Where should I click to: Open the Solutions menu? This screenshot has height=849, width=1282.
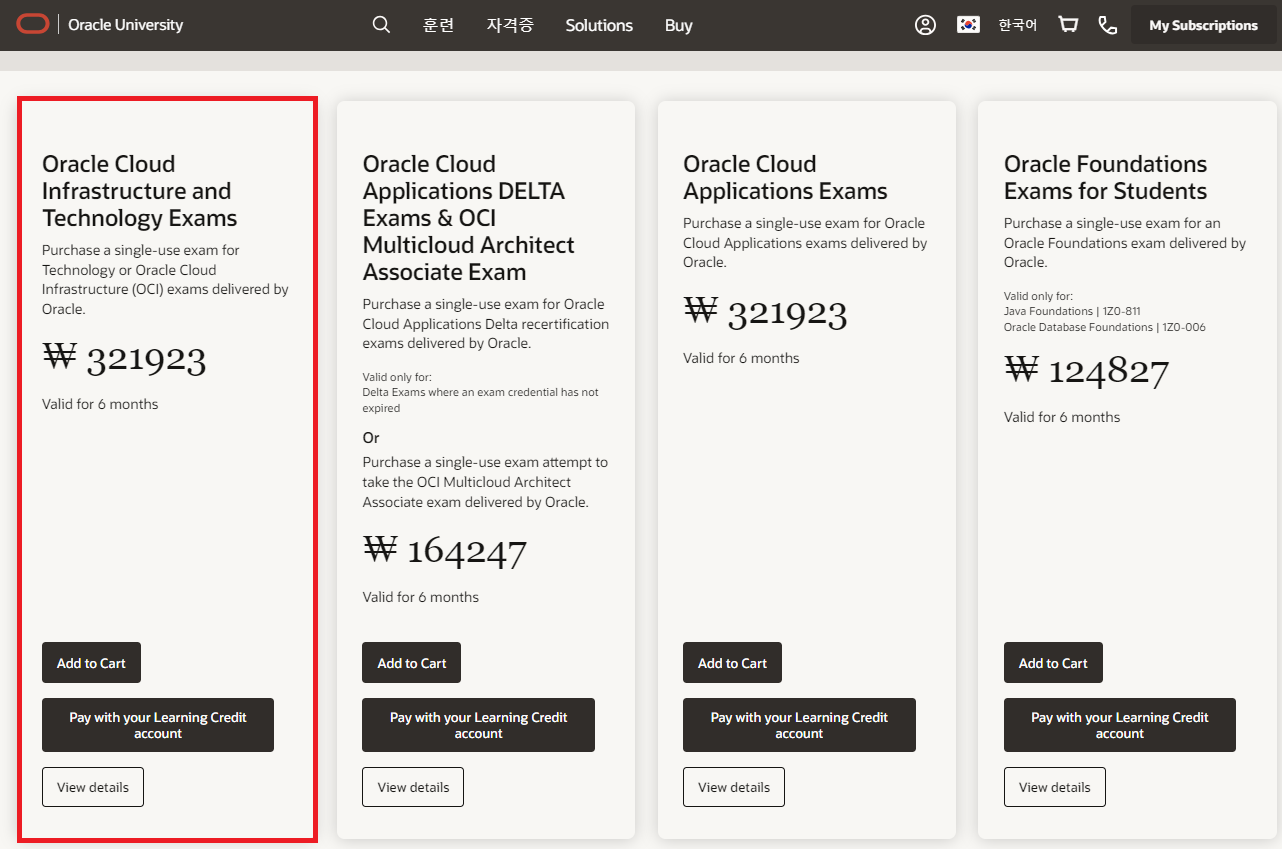pyautogui.click(x=599, y=25)
